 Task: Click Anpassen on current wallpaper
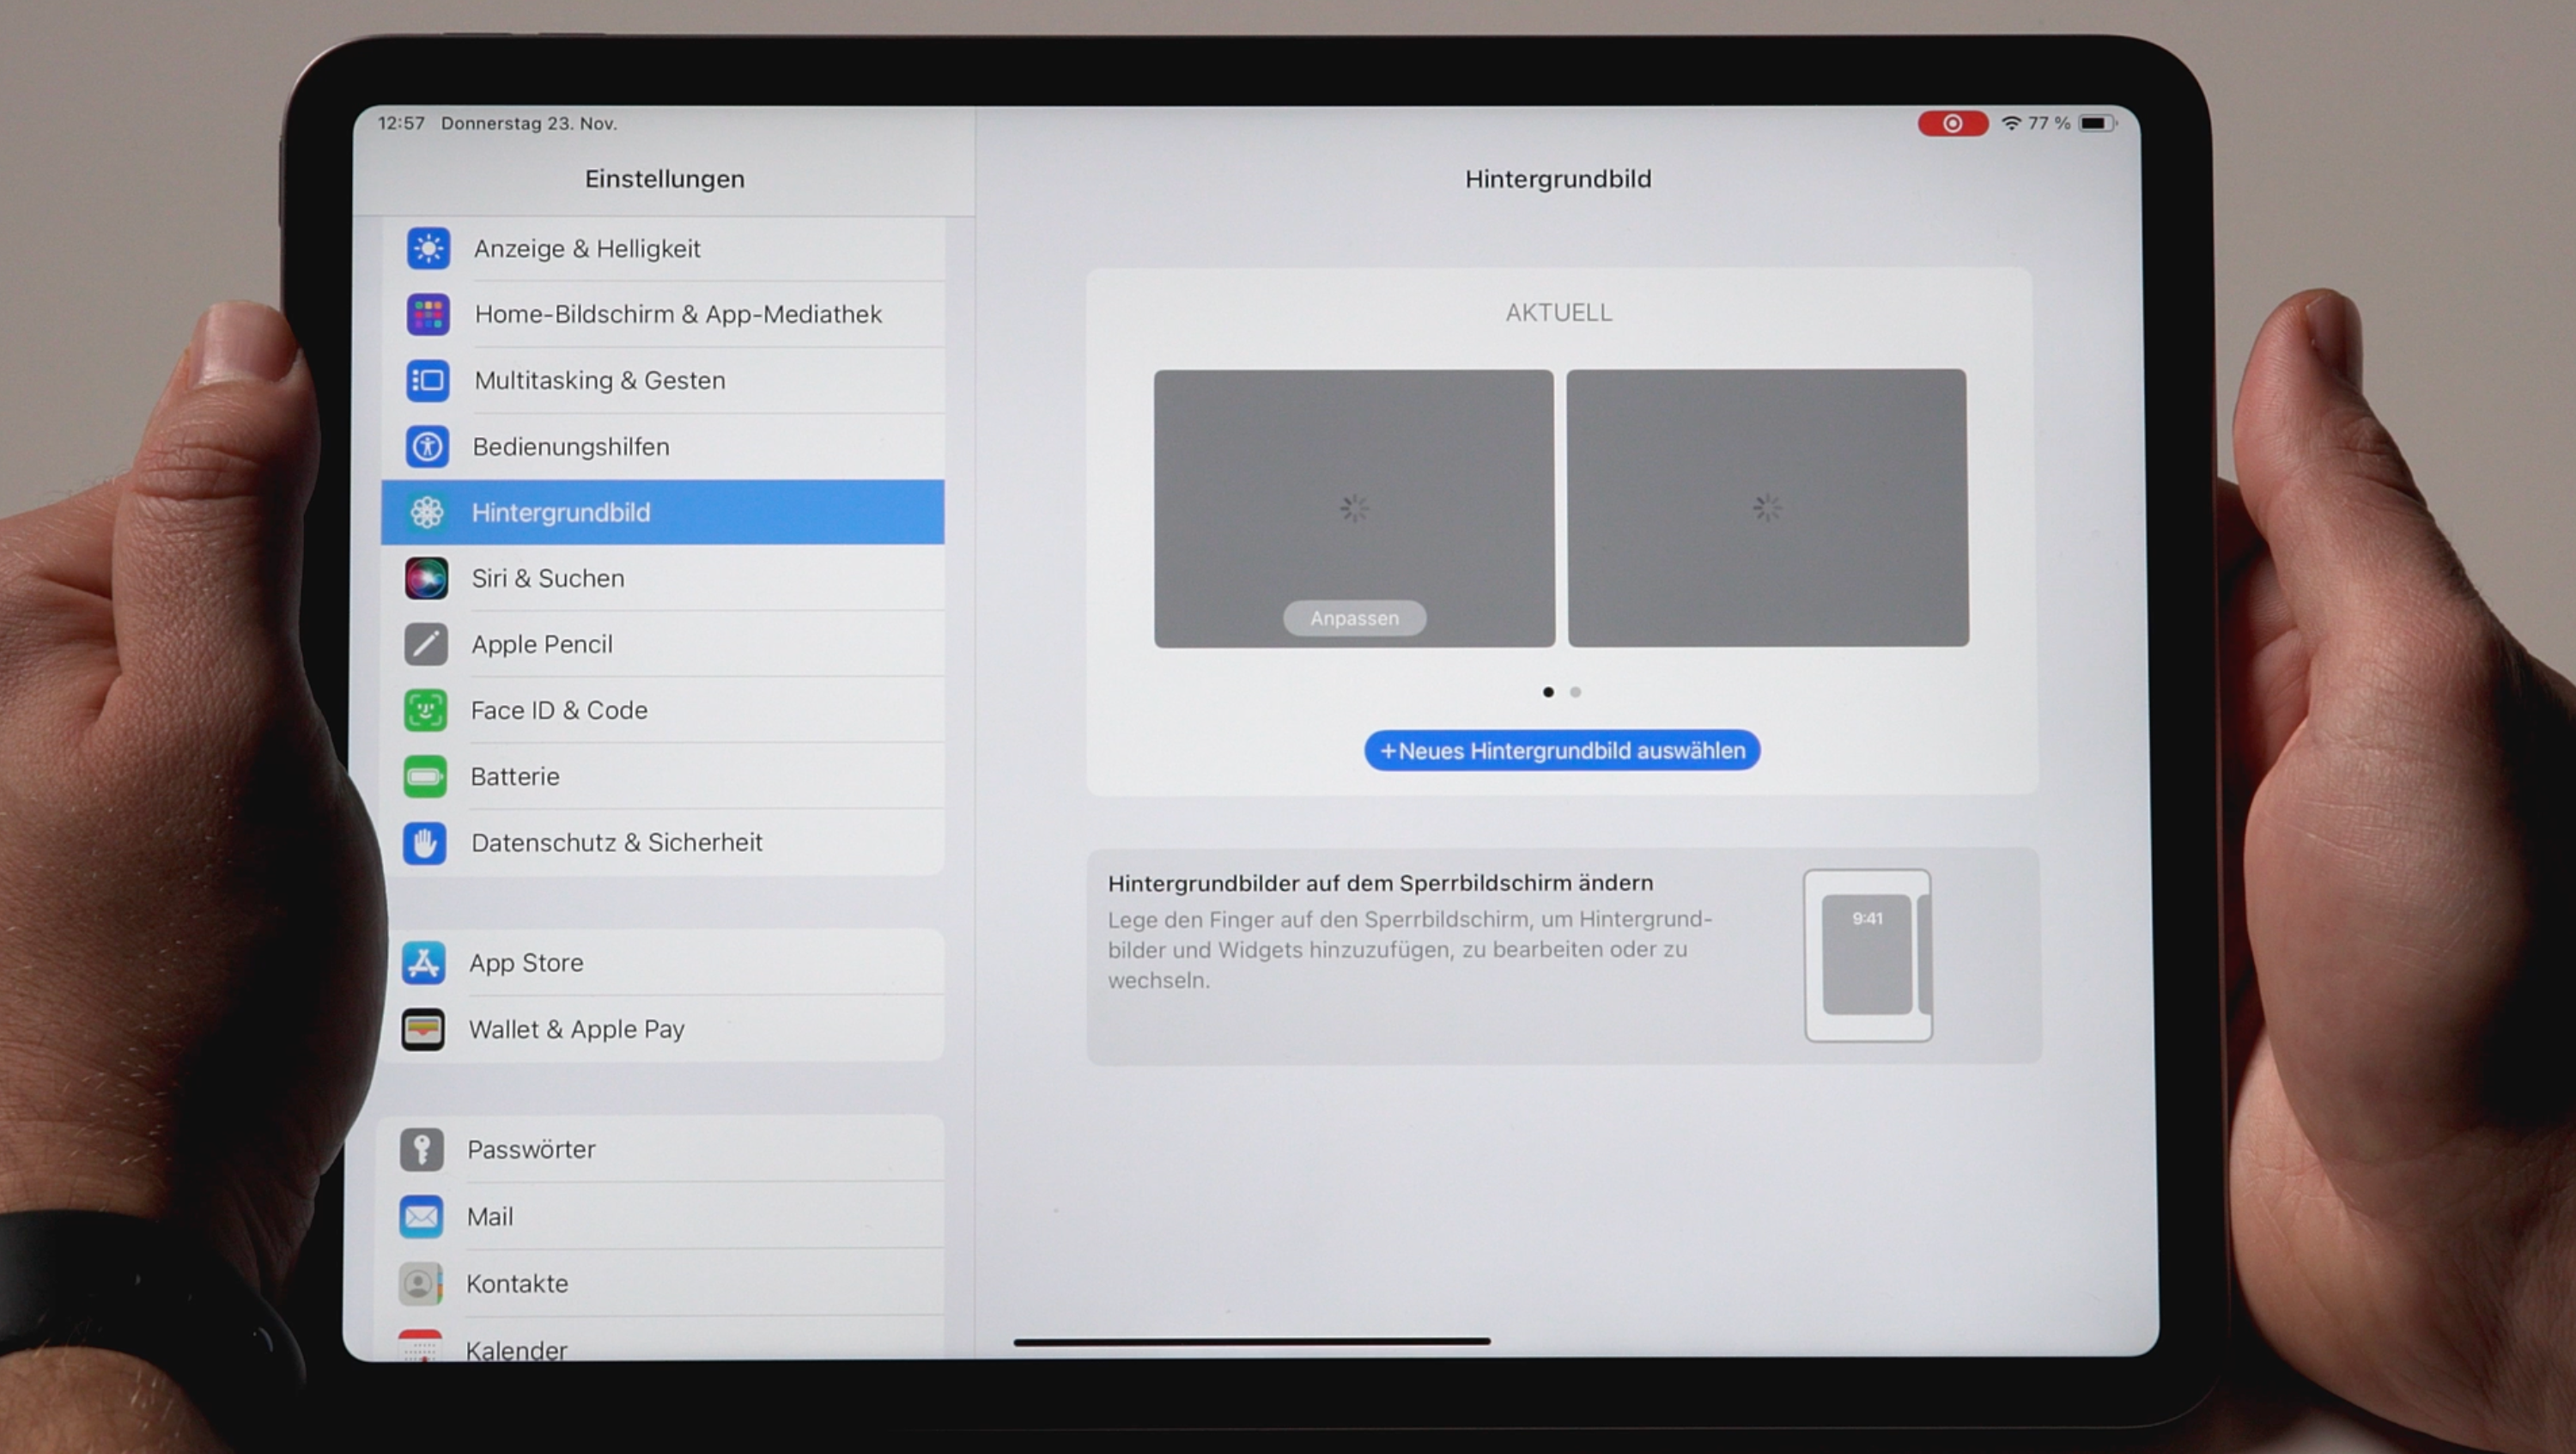click(x=1352, y=616)
